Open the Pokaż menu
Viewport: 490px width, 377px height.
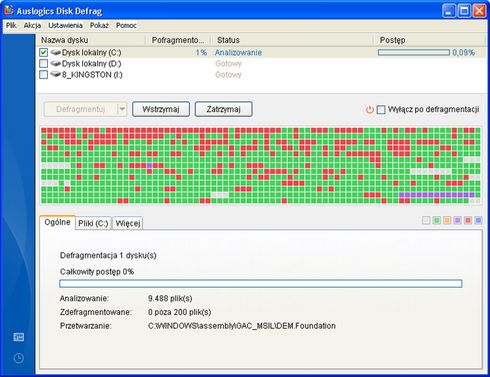[x=99, y=25]
